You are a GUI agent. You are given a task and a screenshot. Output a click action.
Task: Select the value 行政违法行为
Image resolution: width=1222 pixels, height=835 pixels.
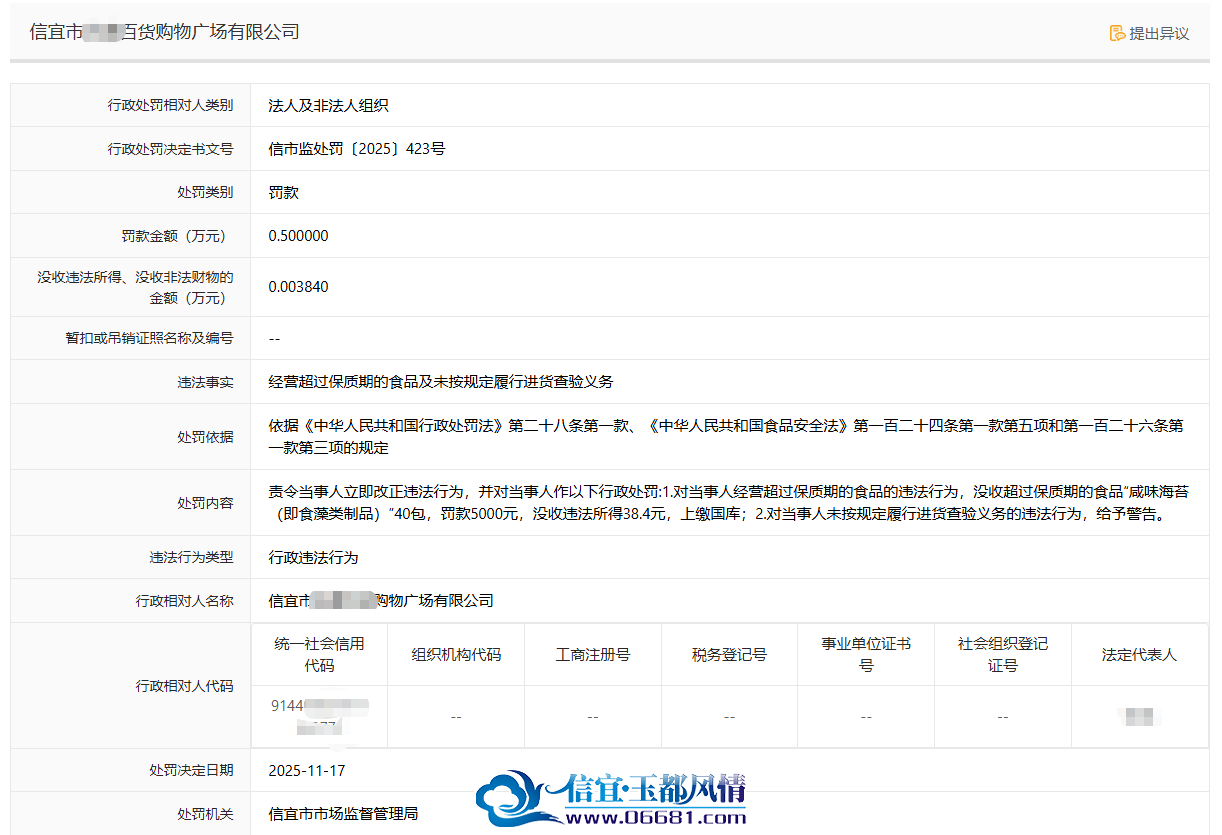pyautogui.click(x=314, y=557)
